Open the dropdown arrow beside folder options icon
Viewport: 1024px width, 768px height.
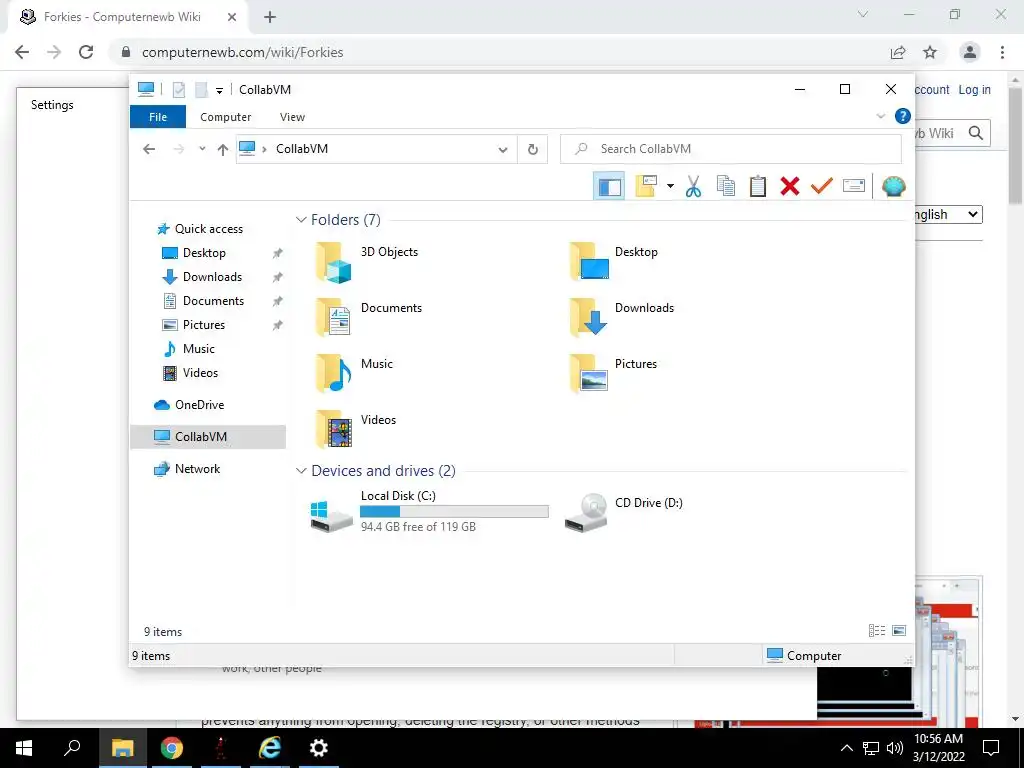(x=670, y=186)
